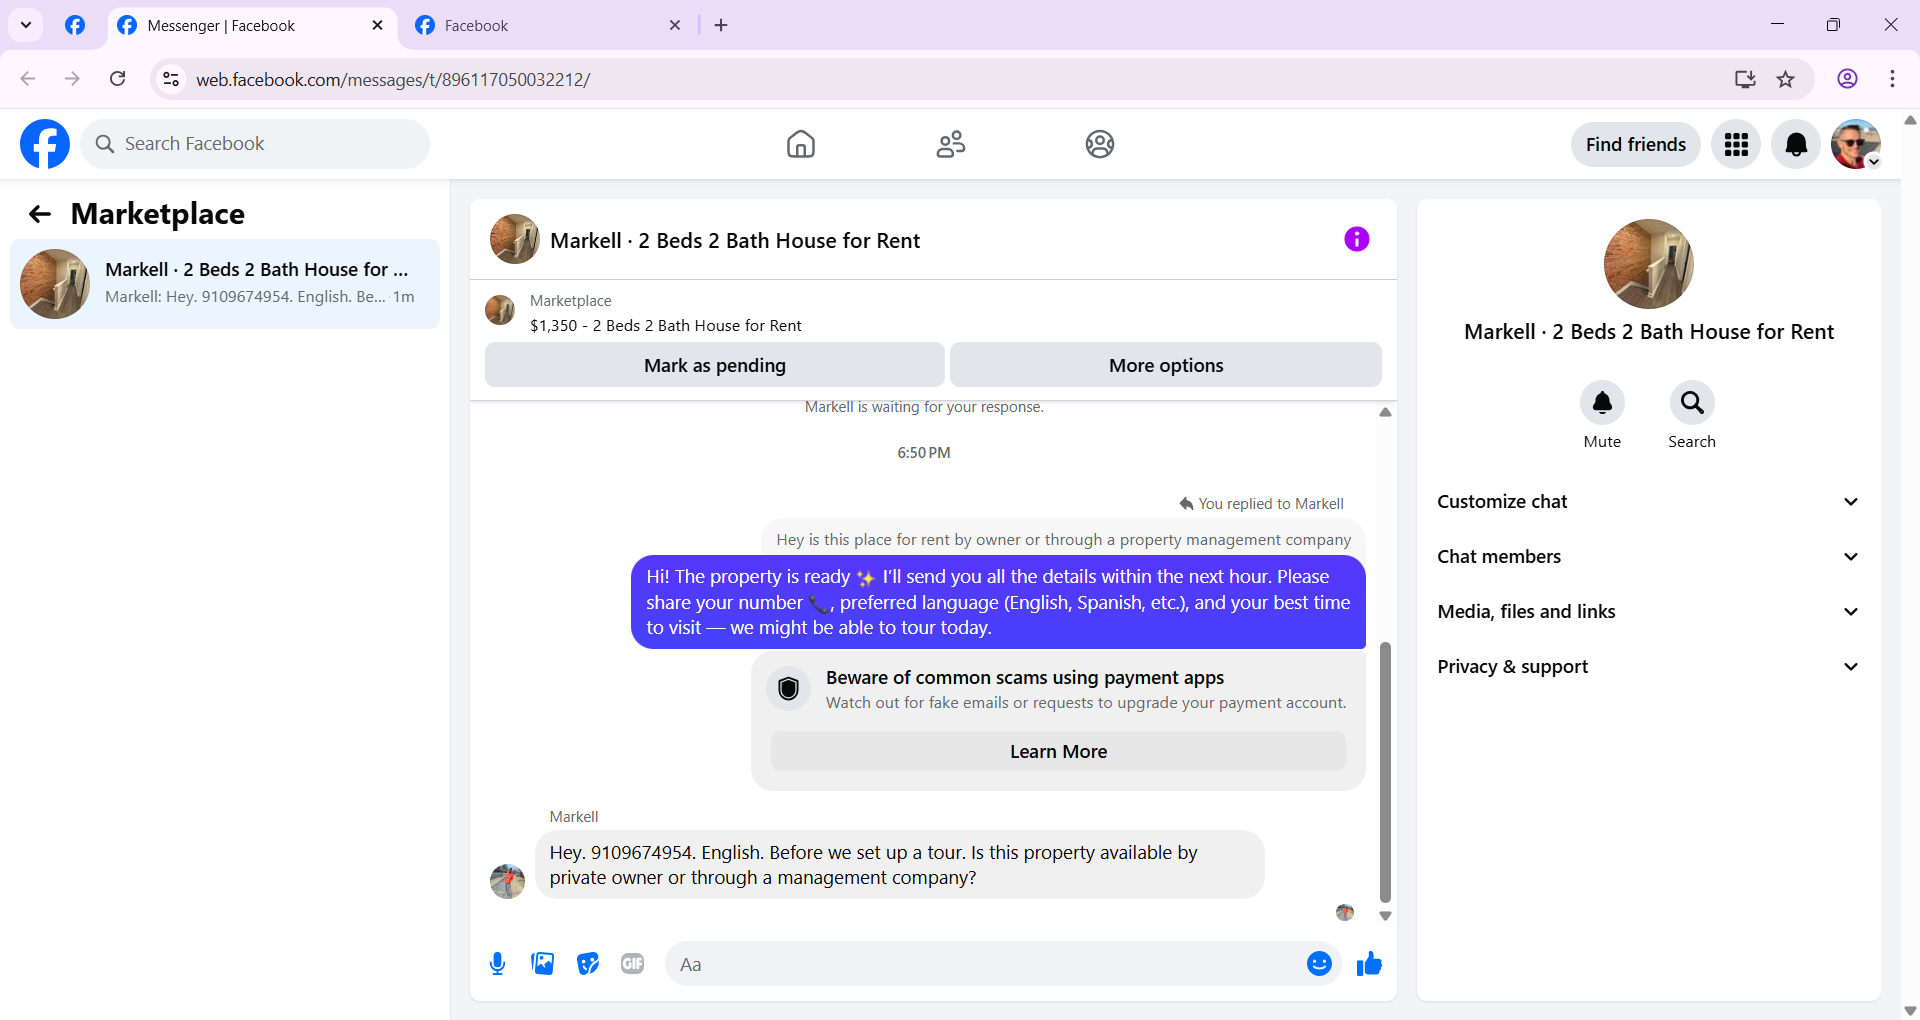Attach a photo with the image icon
This screenshot has width=1920, height=1020.
543,964
